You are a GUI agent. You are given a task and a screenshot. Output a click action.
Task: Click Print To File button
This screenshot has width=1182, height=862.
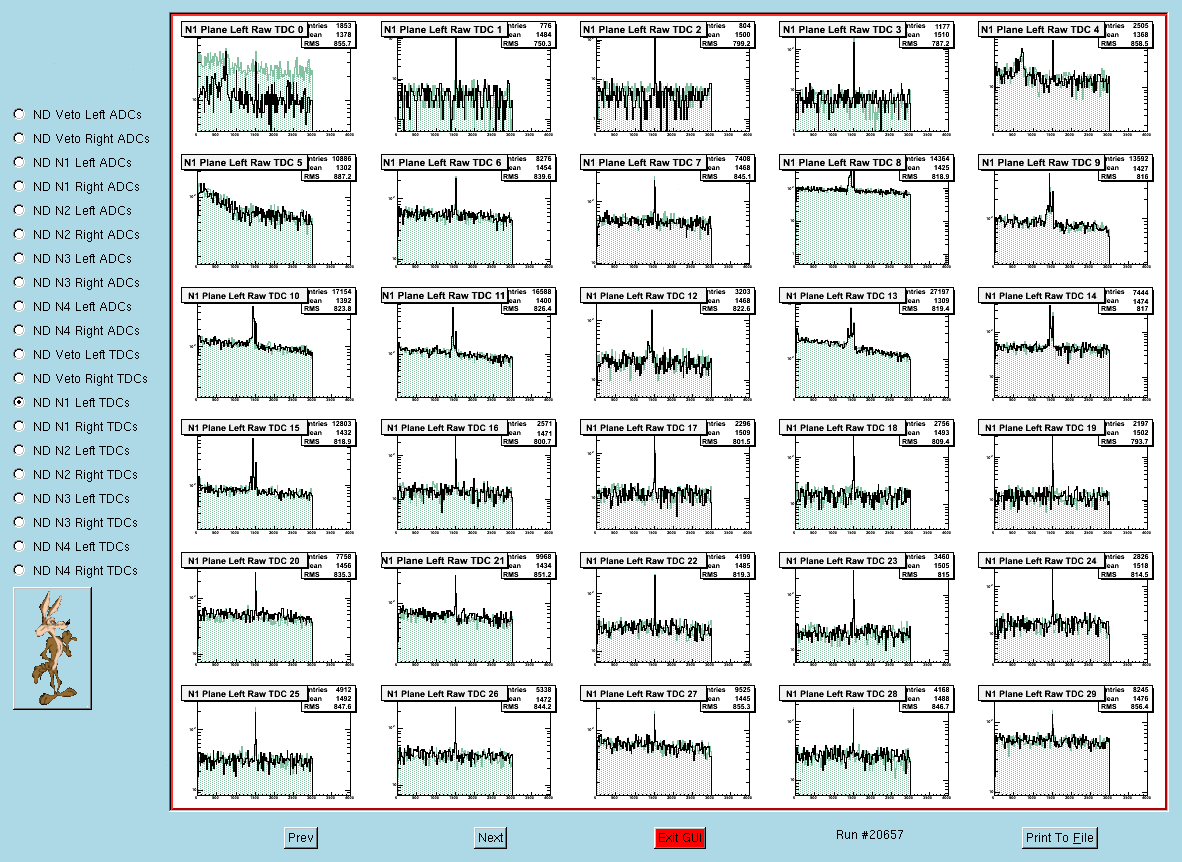[x=1059, y=837]
